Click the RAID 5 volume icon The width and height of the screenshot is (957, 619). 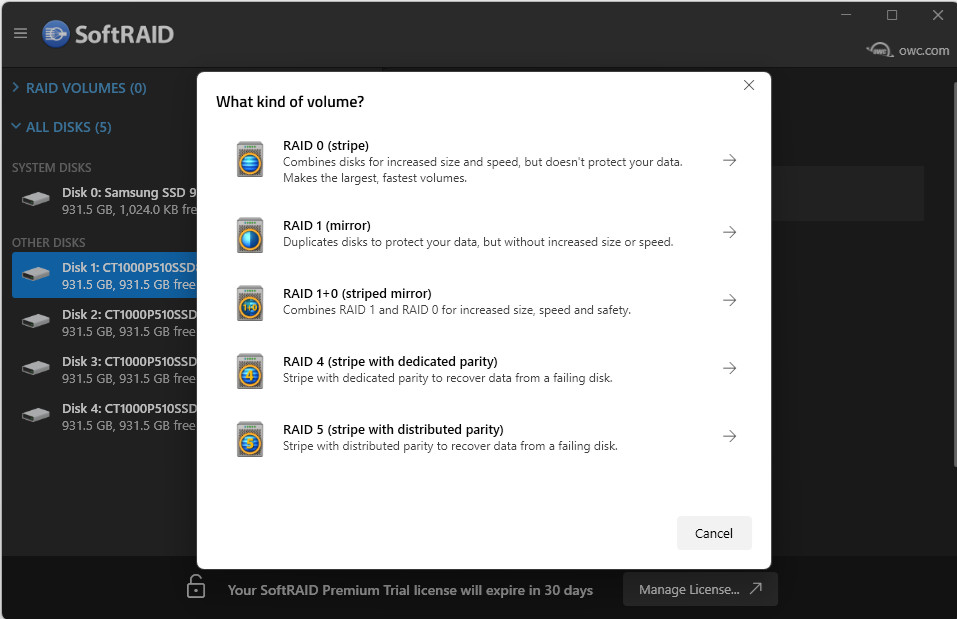pyautogui.click(x=250, y=439)
